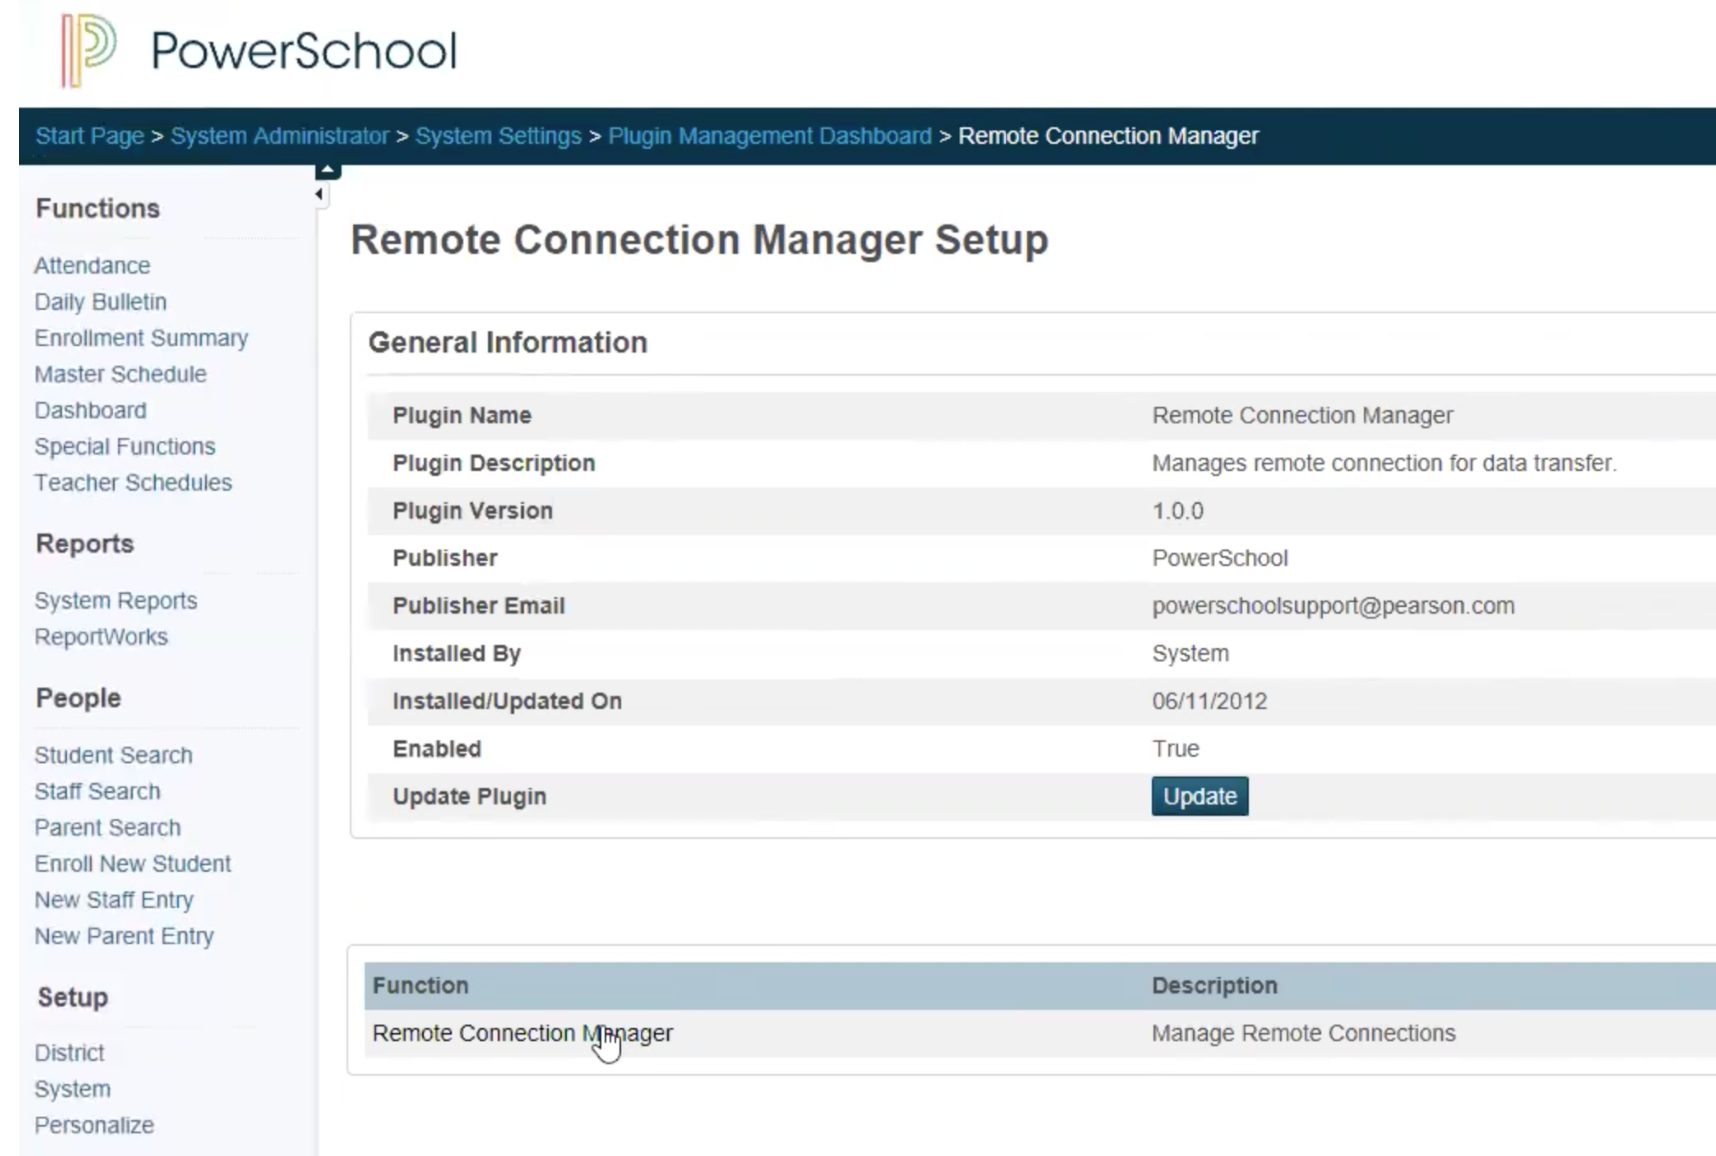Click the Remote Connection Manager breadcrumb text
Viewport: 1716px width, 1156px height.
click(x=1108, y=136)
